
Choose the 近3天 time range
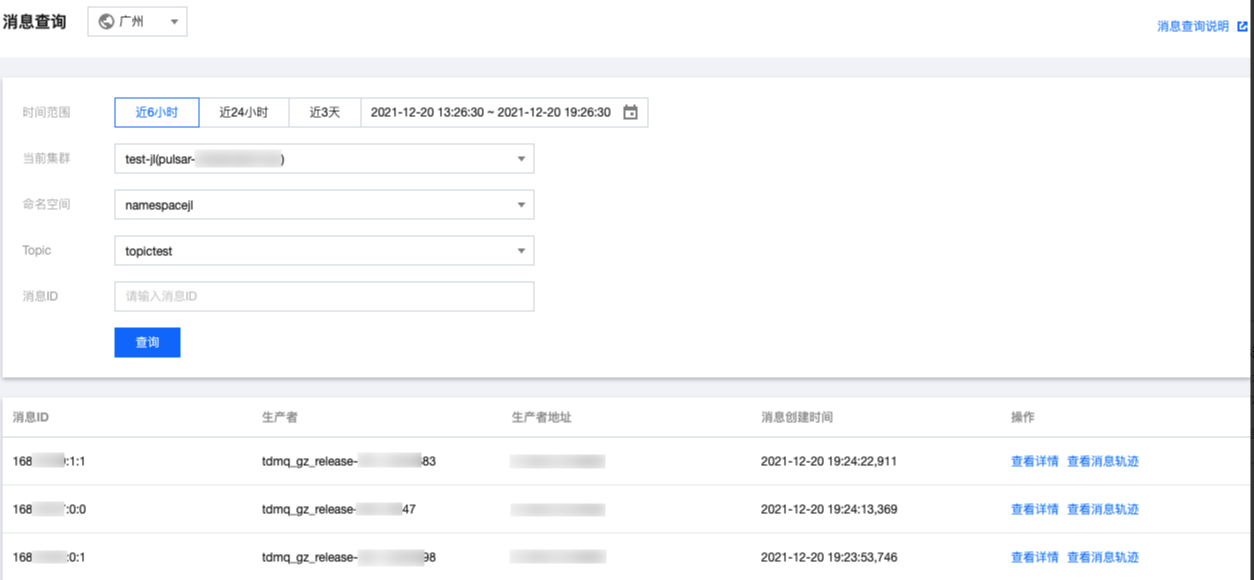[x=325, y=113]
